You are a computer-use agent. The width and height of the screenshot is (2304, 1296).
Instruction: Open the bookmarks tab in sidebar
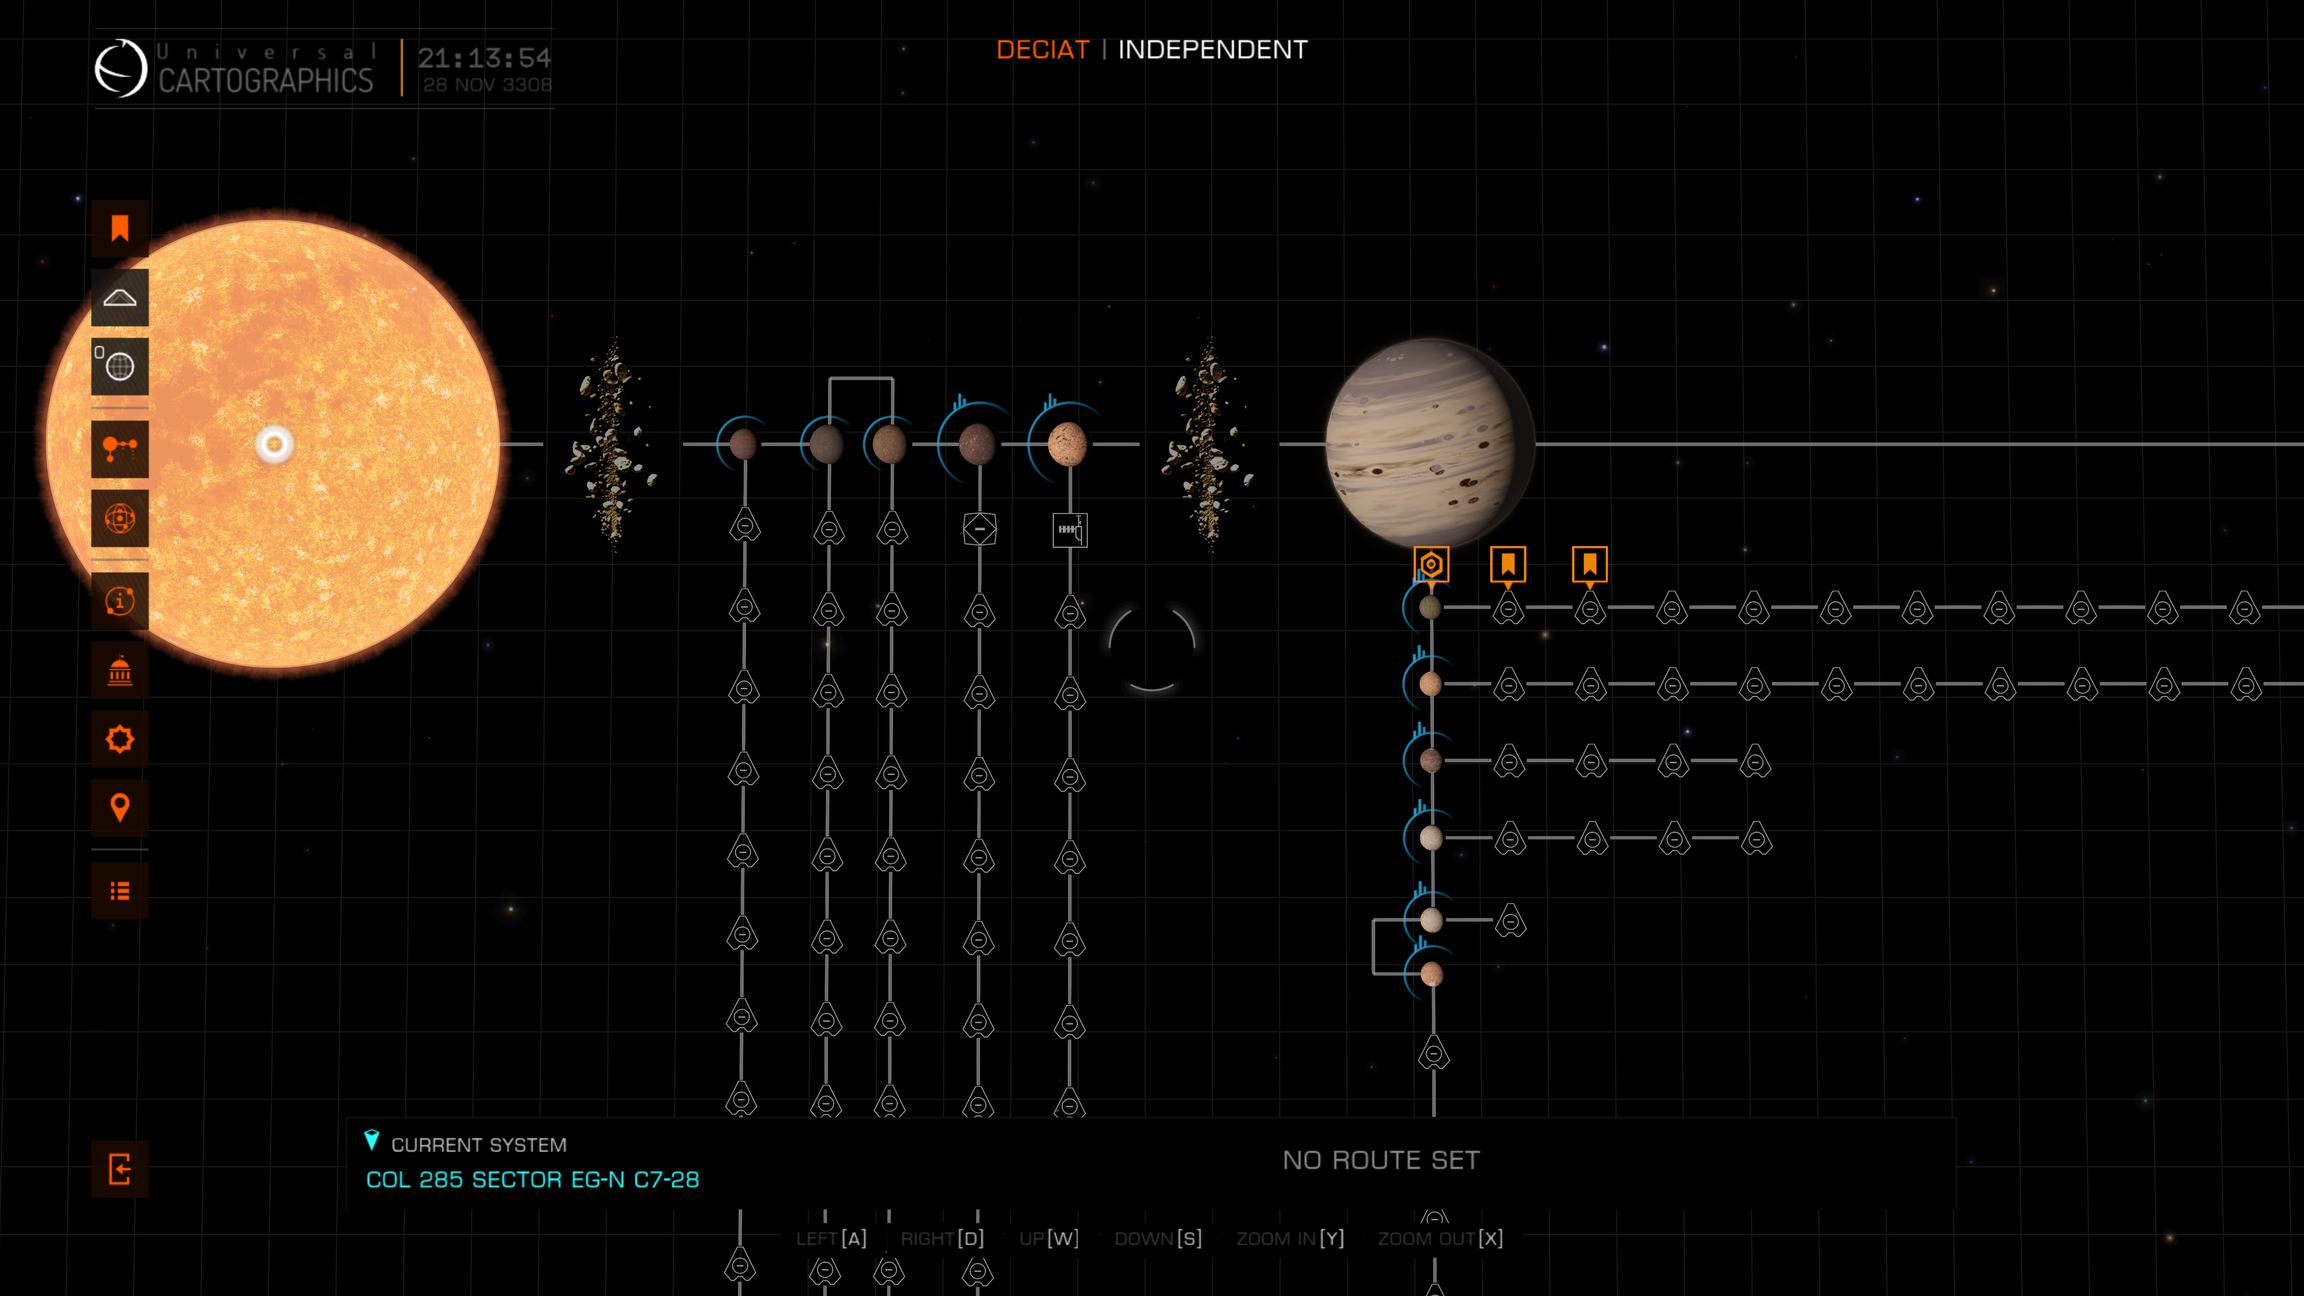(120, 229)
